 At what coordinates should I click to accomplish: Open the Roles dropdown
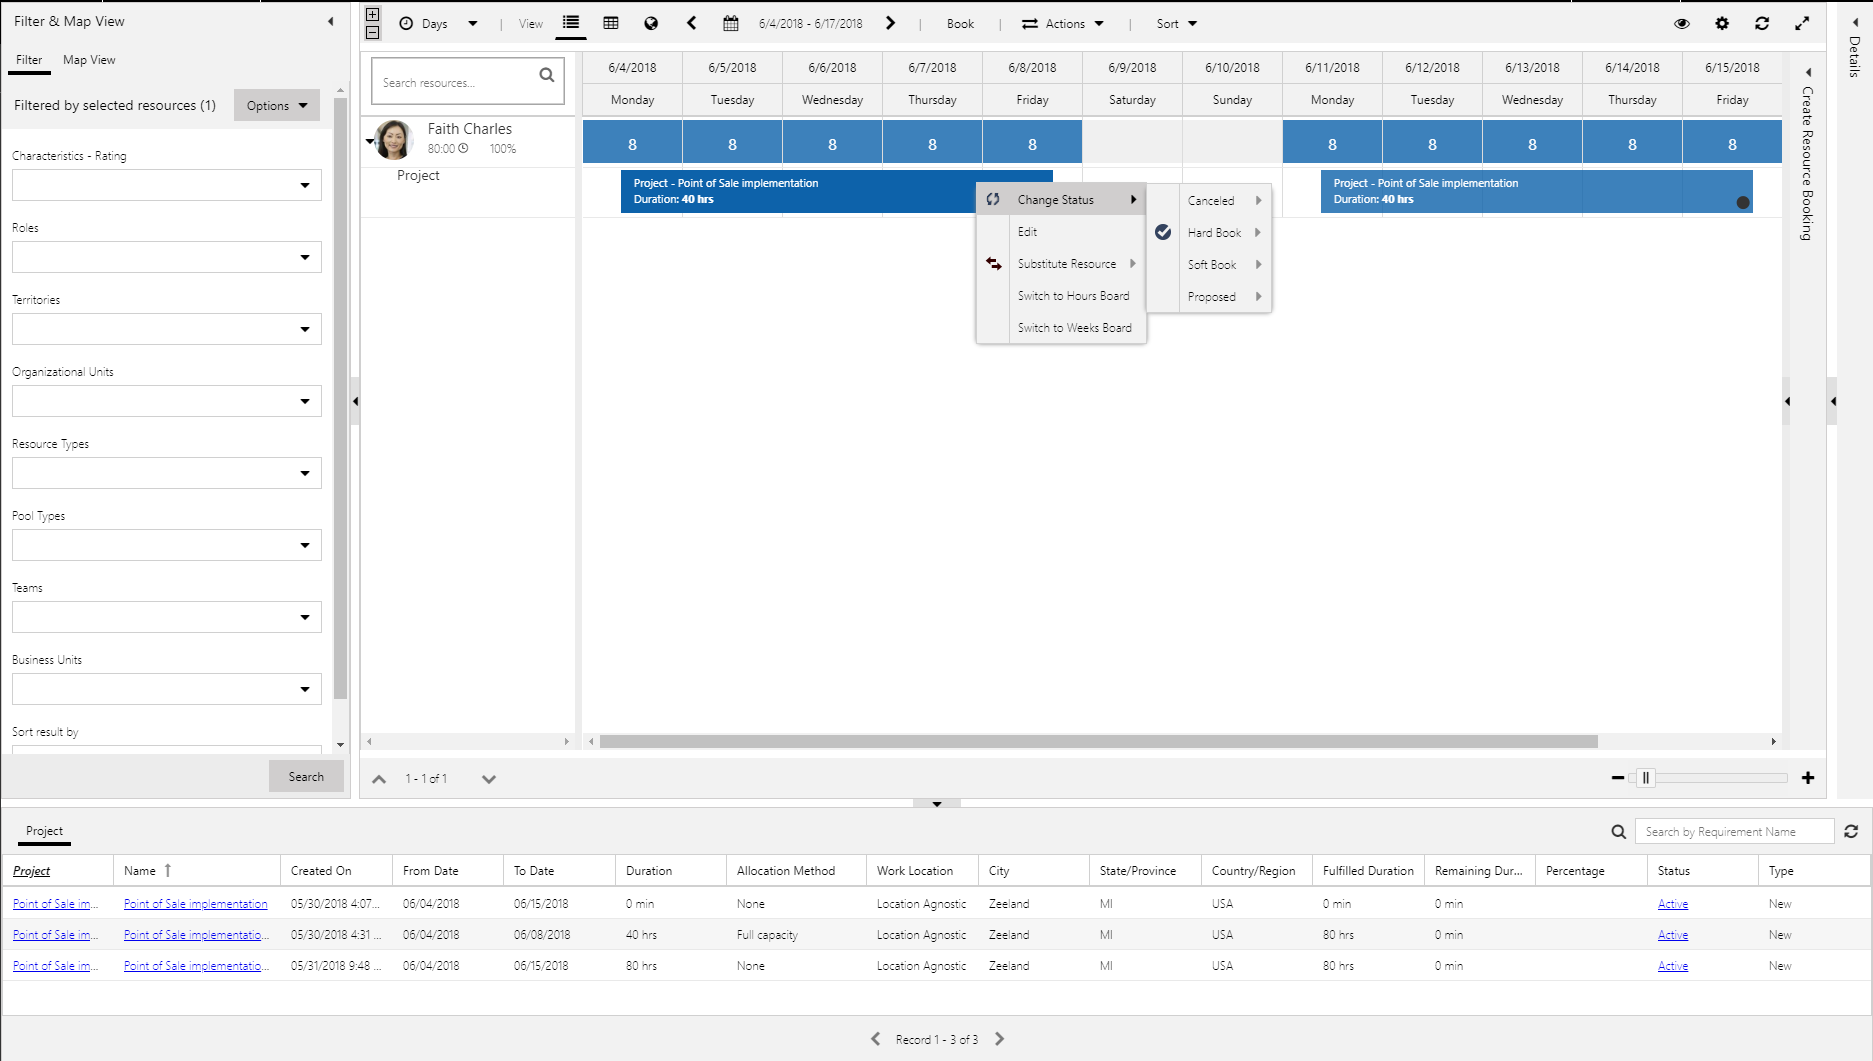[167, 257]
